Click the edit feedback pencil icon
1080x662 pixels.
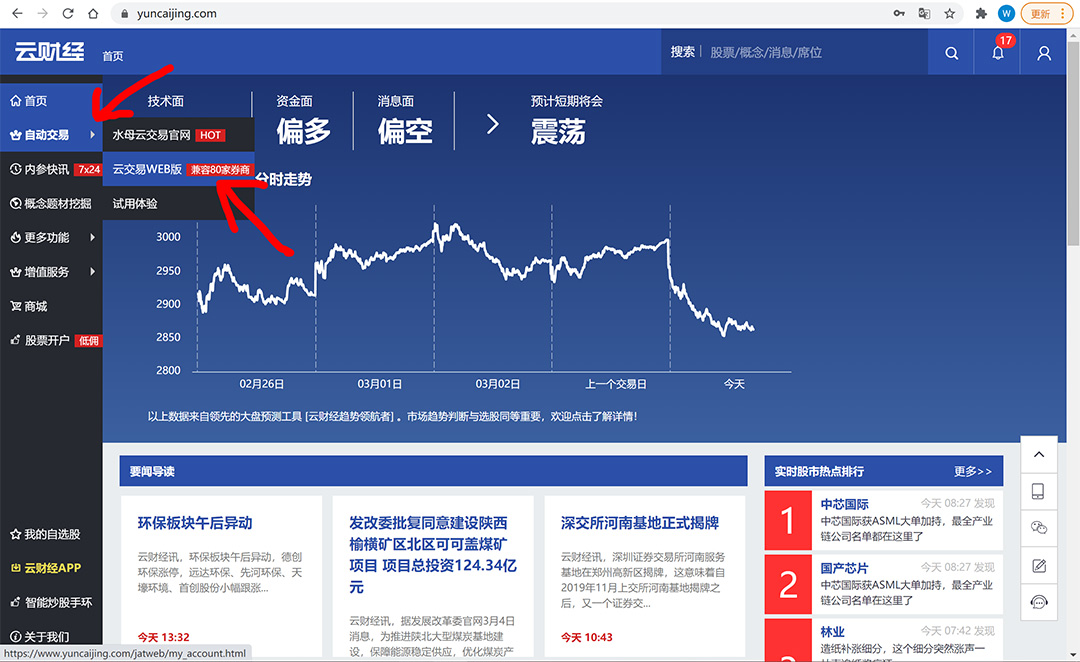[1039, 566]
